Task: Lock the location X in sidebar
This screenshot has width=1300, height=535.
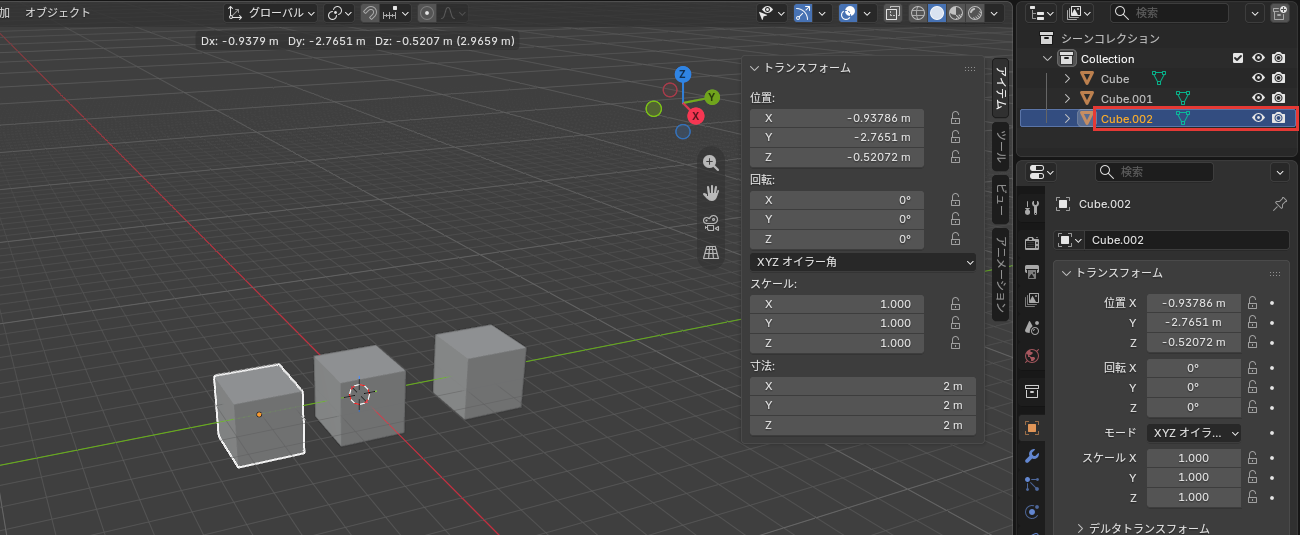Action: (x=955, y=118)
